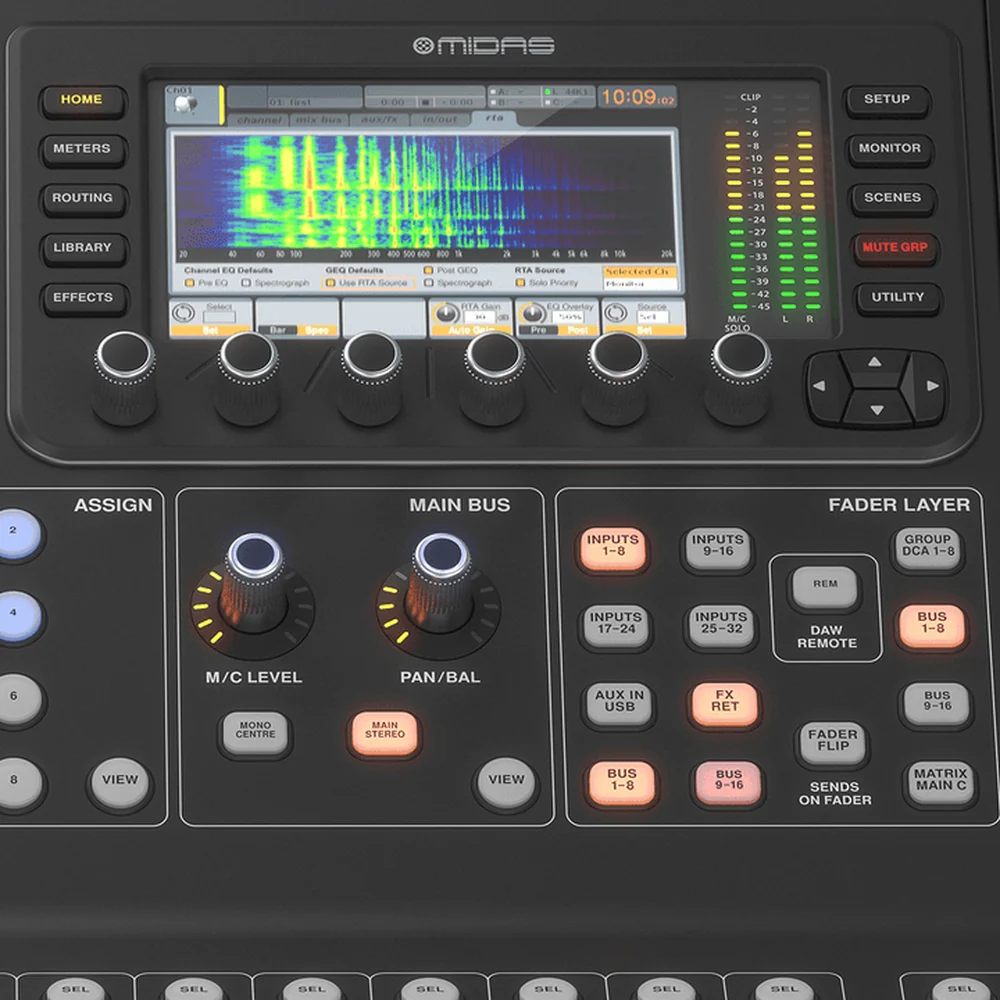Open the MONITOR screen

tap(890, 149)
